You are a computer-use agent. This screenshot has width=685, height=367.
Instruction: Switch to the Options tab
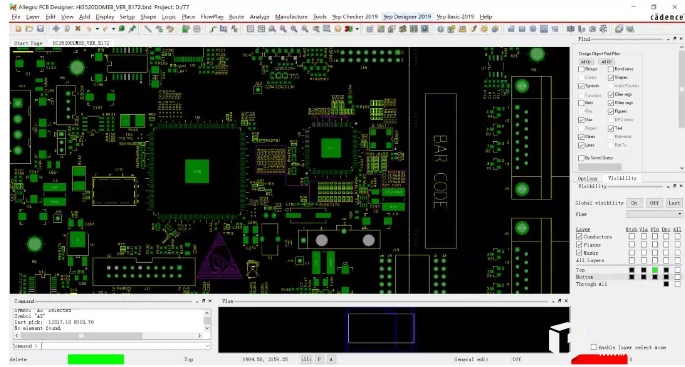(587, 178)
